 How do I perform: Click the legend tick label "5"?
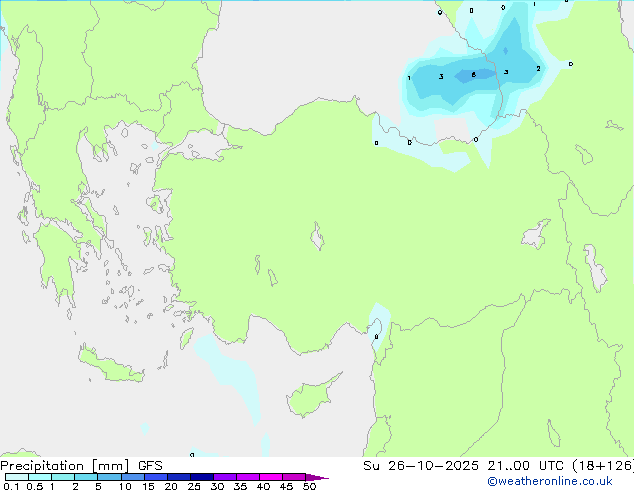click(x=98, y=486)
